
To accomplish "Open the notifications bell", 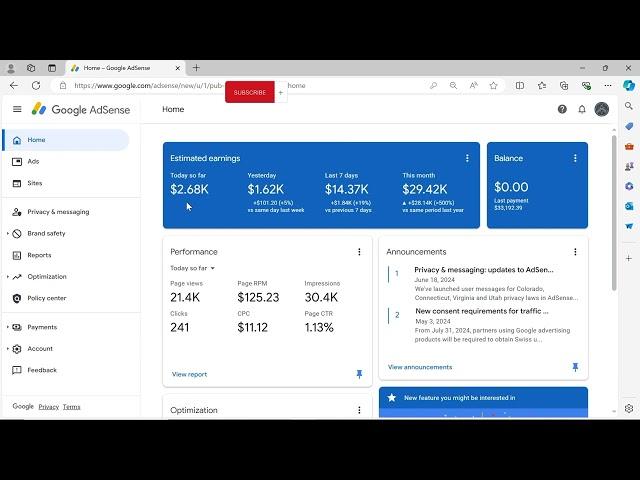I will (x=582, y=109).
